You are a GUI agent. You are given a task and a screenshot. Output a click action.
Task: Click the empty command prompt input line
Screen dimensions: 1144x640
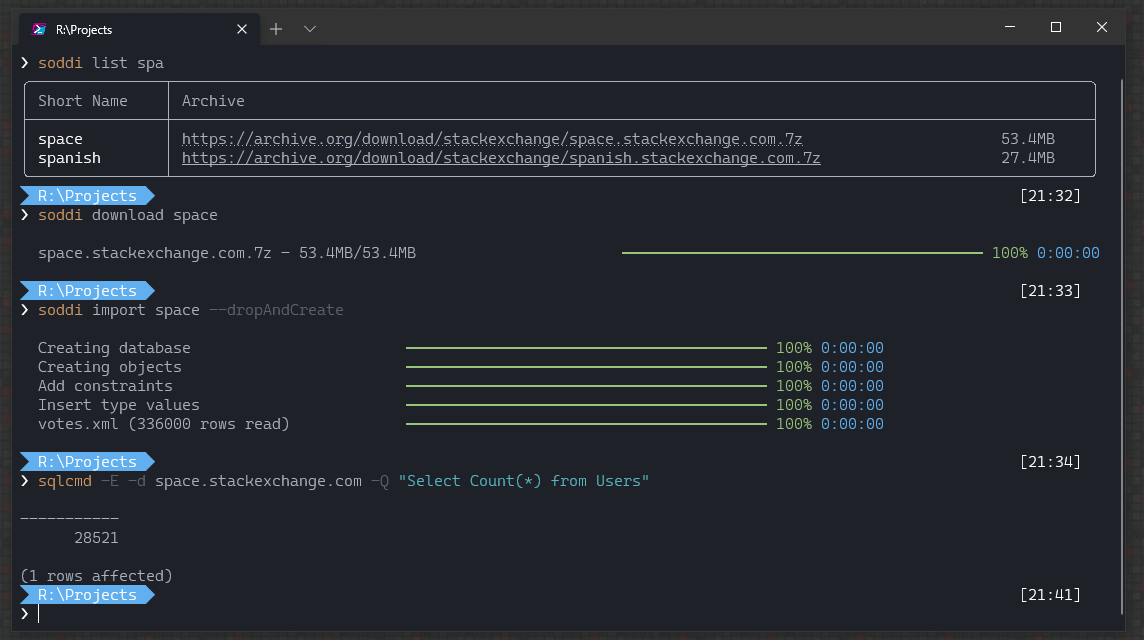[x=569, y=614]
